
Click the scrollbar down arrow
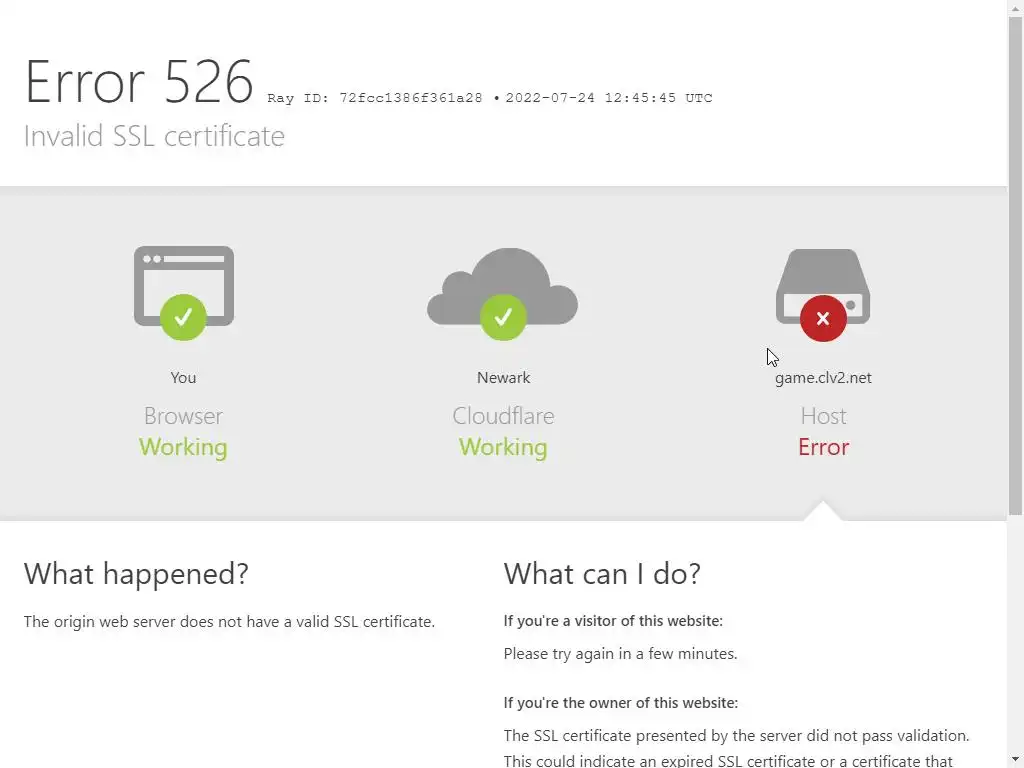1016,761
